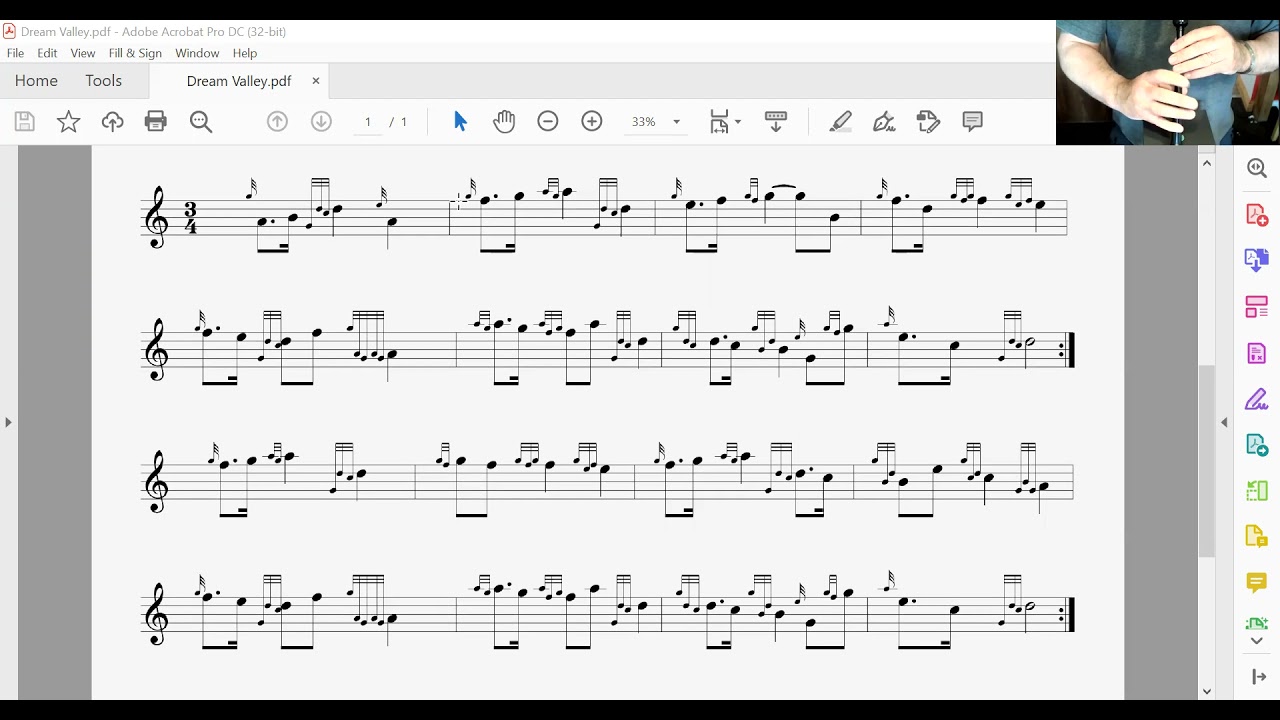Switch to the Tools tab

point(103,81)
